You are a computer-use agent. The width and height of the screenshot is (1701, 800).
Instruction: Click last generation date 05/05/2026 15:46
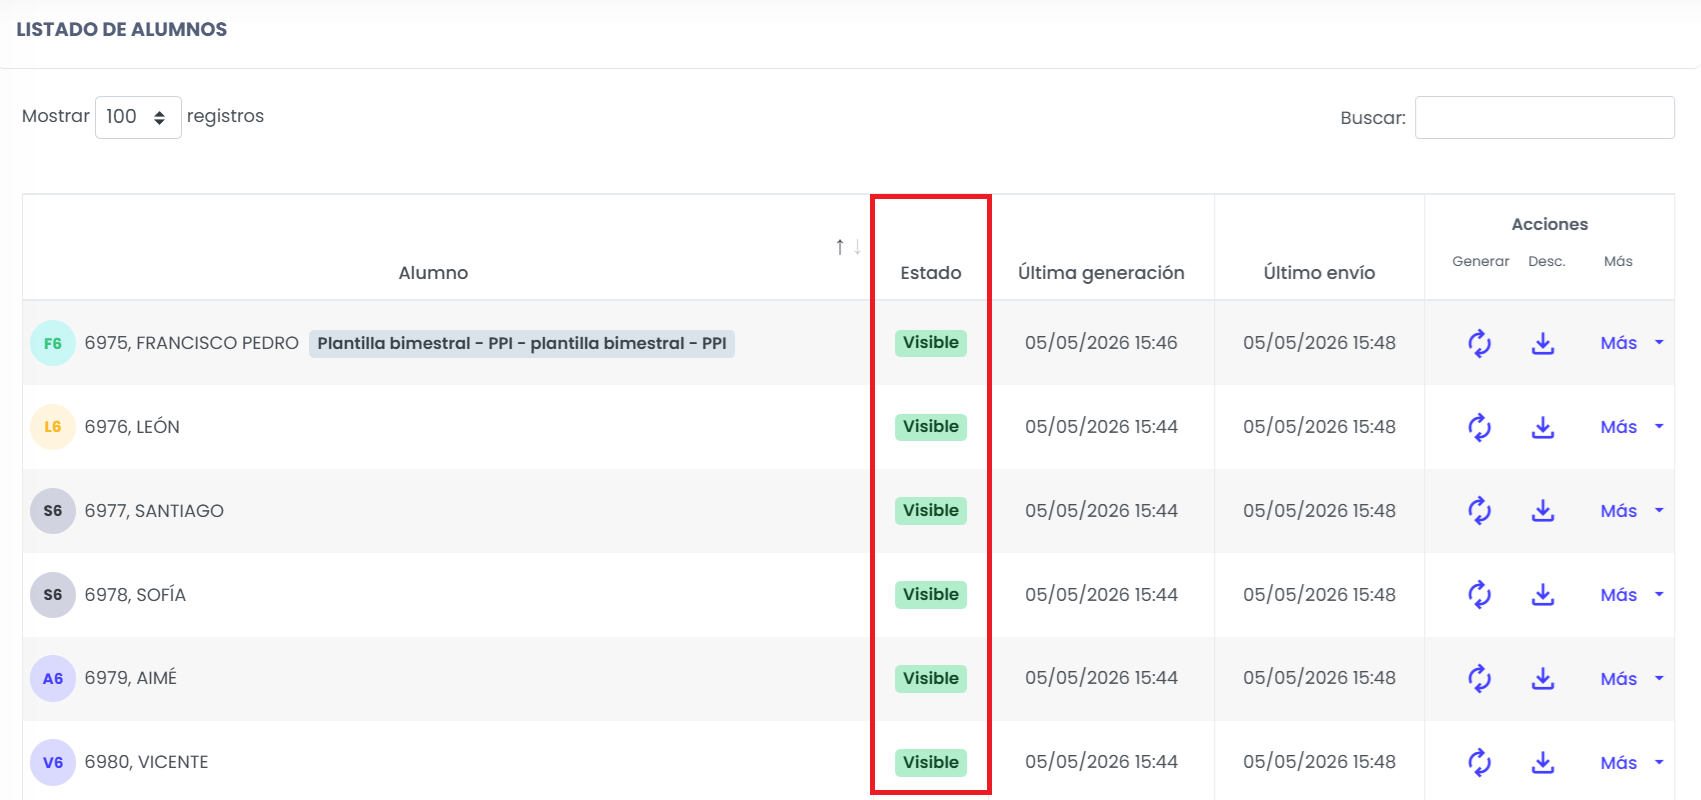[x=1101, y=343]
